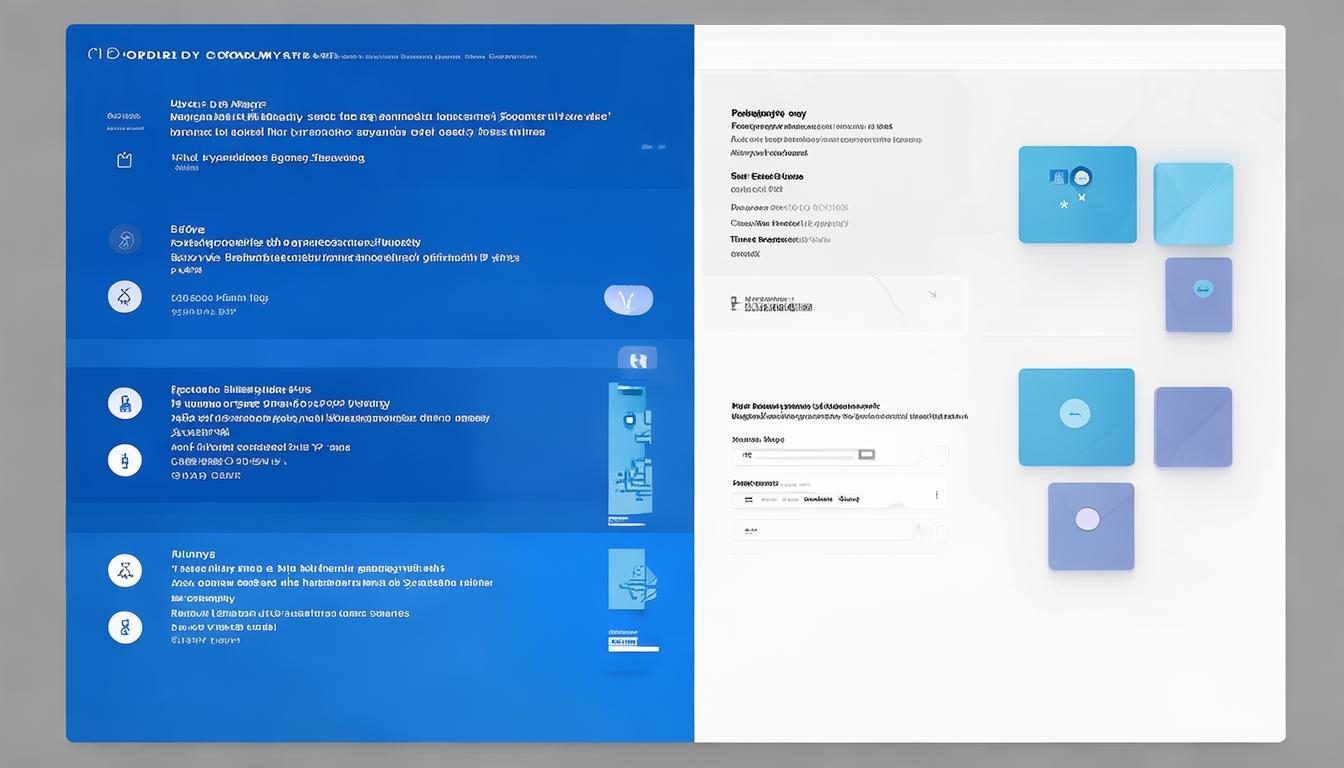
Task: Click the dim circular icon beside second section heading
Action: coord(125,240)
